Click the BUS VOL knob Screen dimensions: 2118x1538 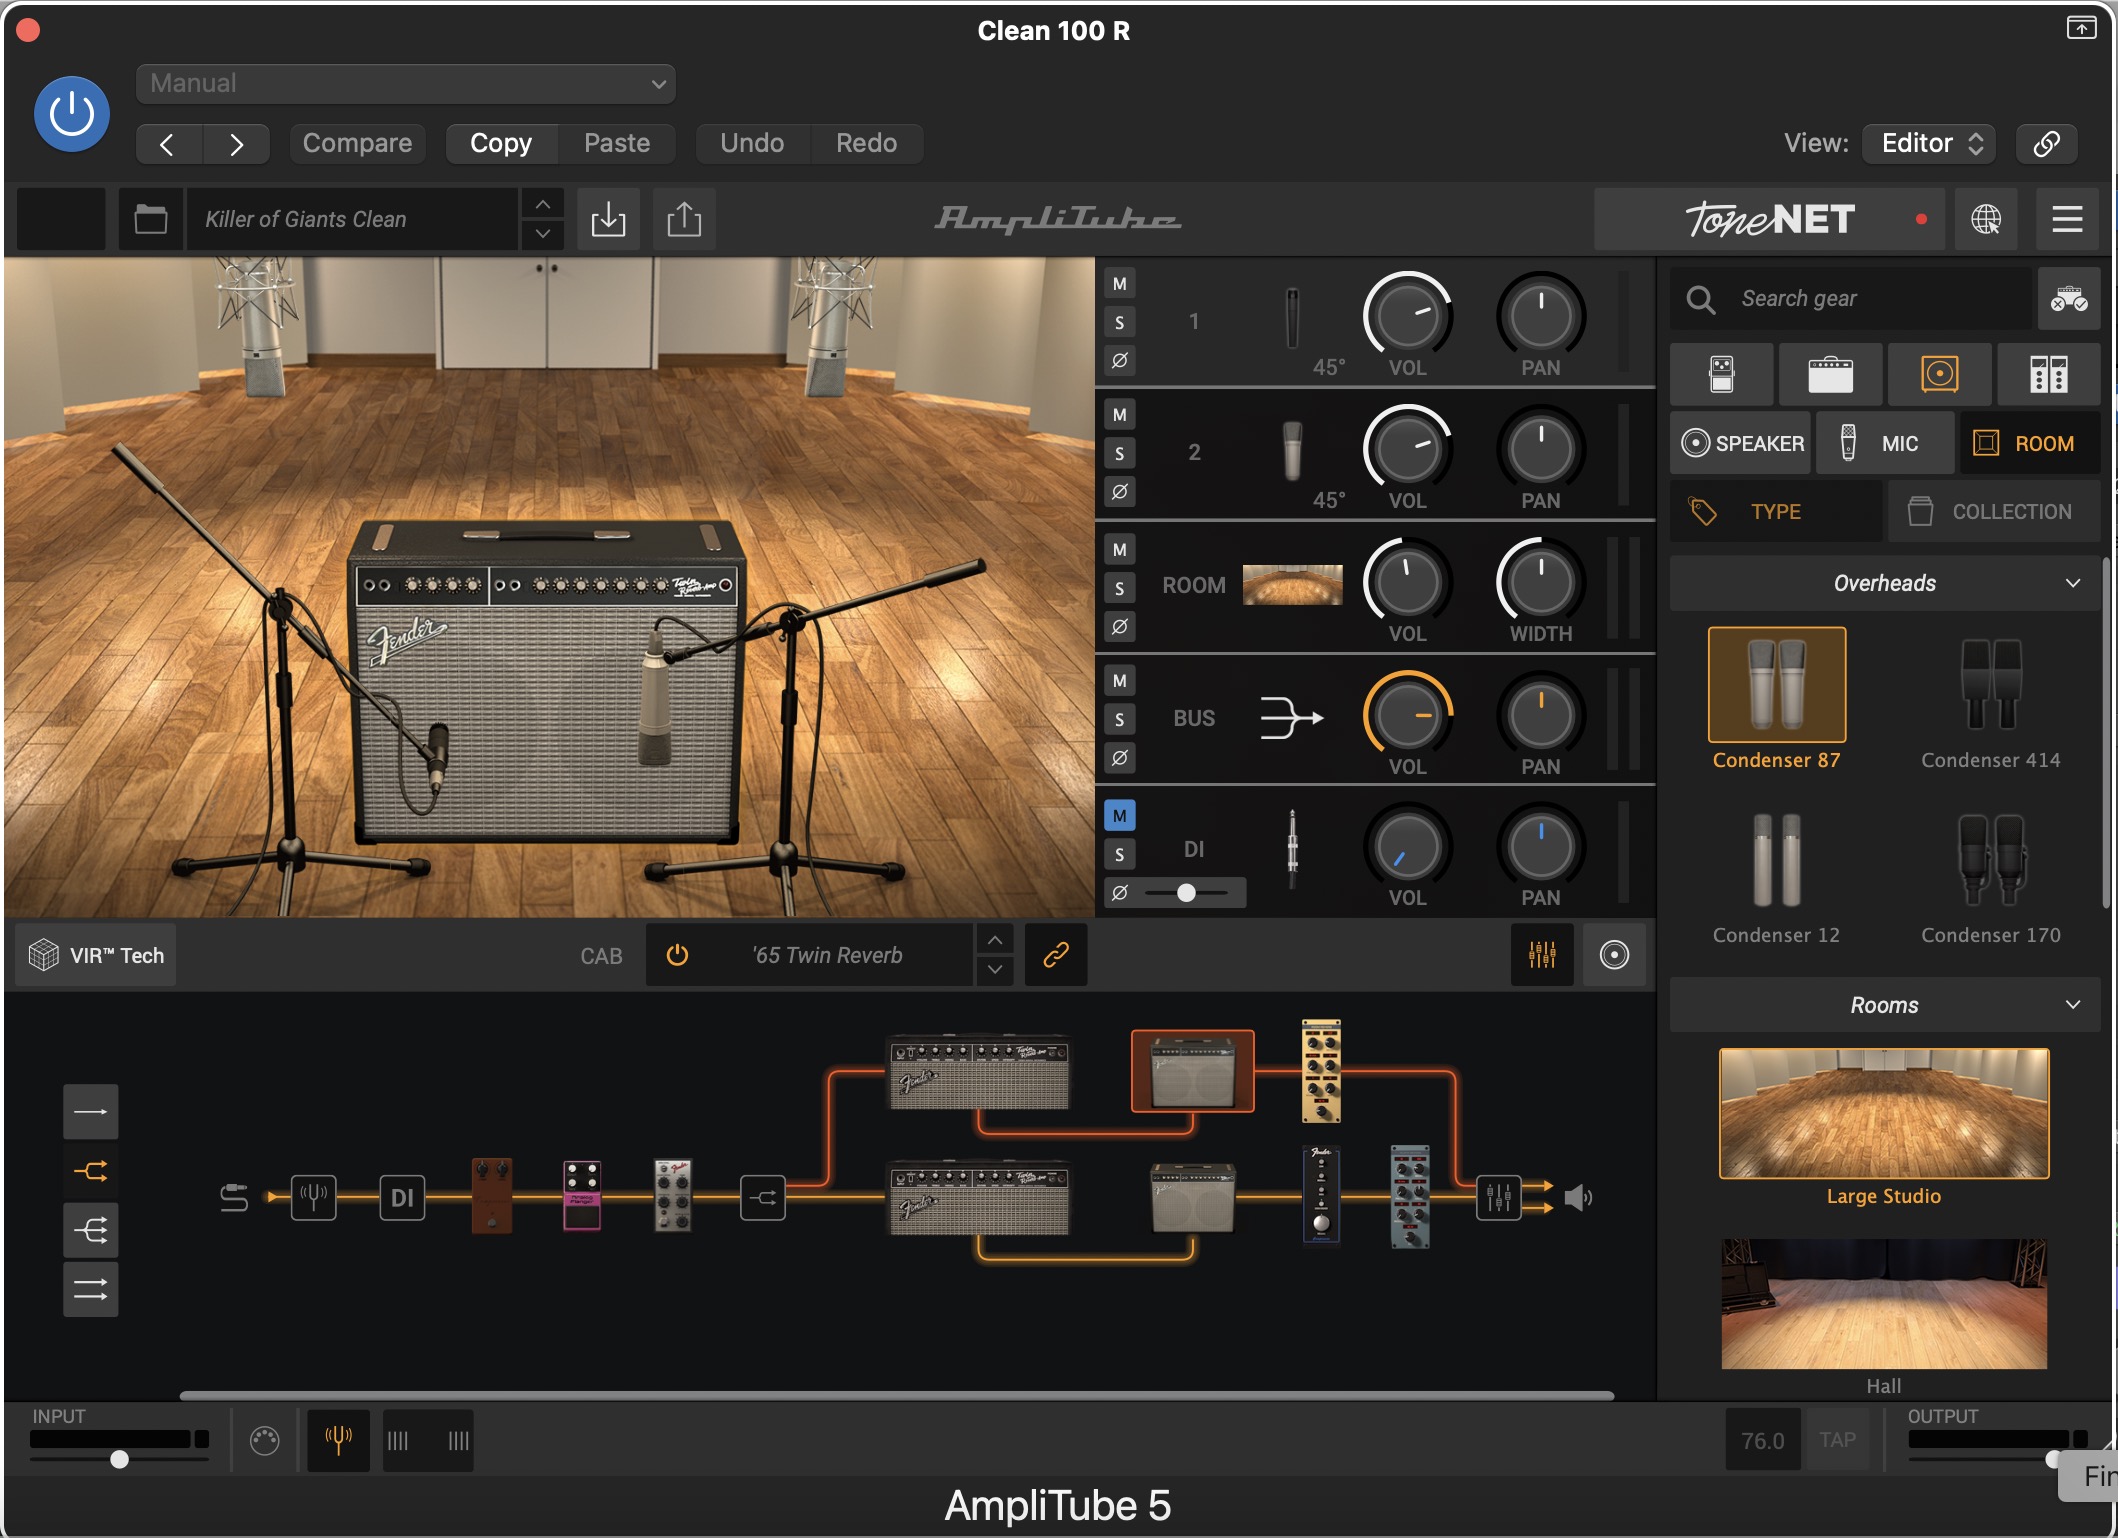pyautogui.click(x=1407, y=715)
